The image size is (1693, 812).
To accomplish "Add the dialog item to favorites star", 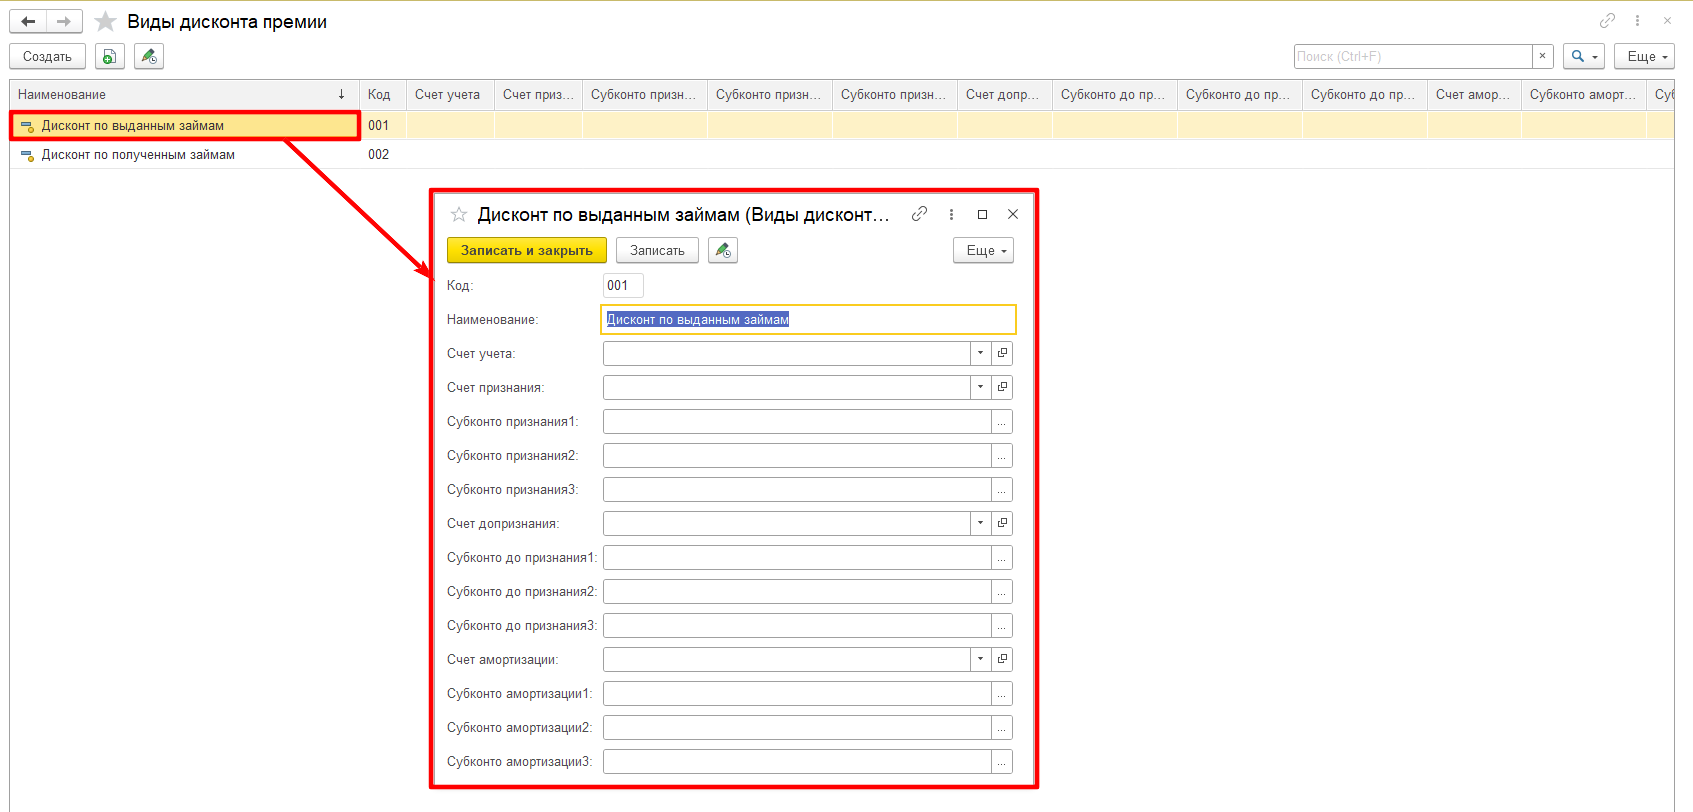I will (x=459, y=214).
